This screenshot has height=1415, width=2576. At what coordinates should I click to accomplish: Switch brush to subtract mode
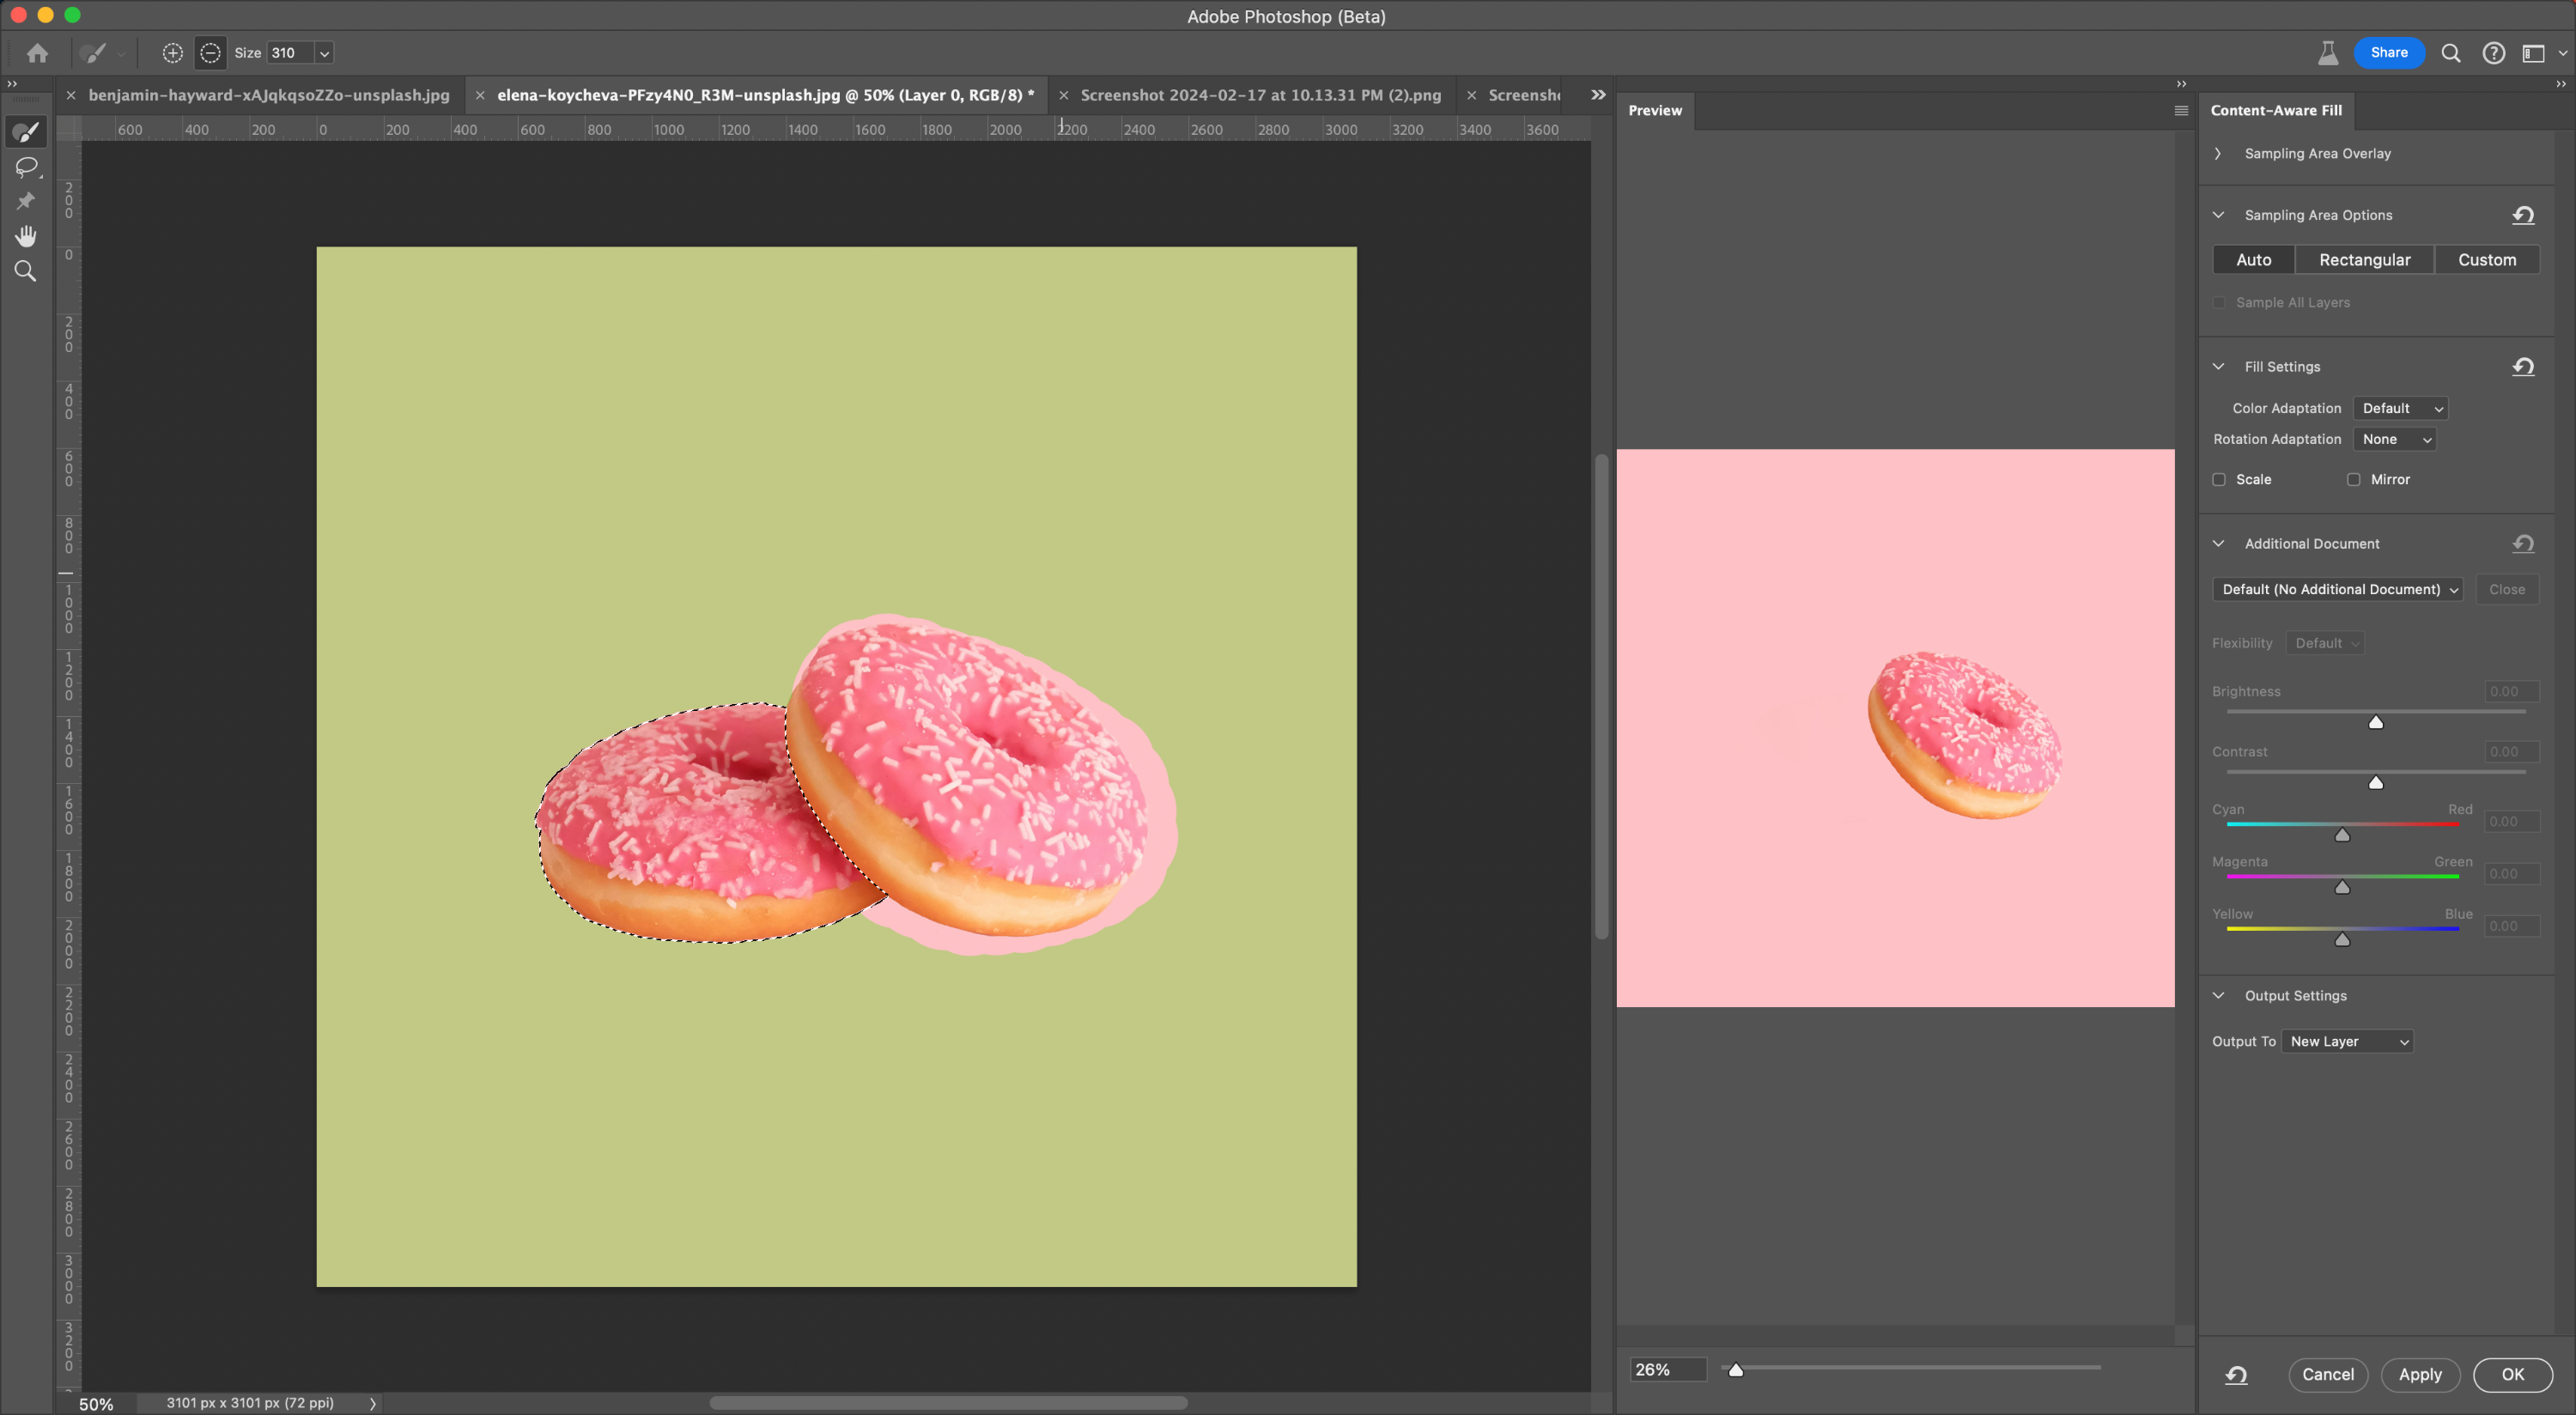210,53
